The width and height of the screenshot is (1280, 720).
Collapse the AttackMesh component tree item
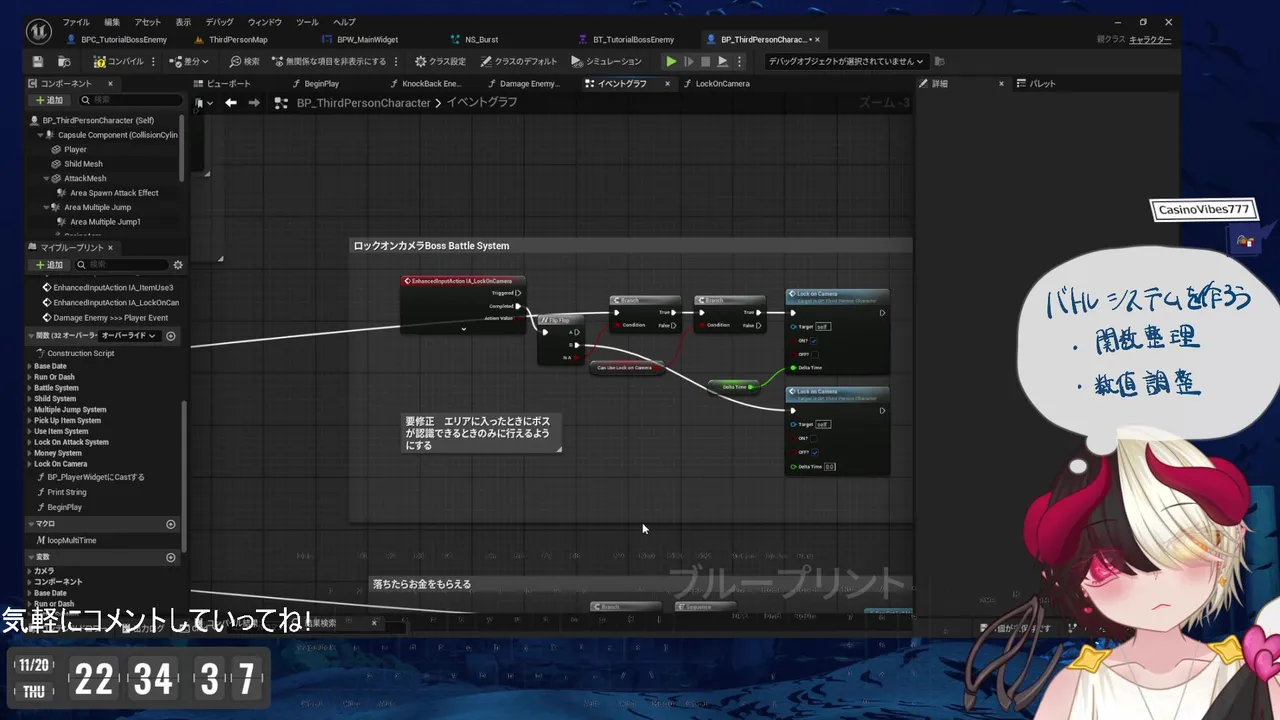[x=47, y=178]
